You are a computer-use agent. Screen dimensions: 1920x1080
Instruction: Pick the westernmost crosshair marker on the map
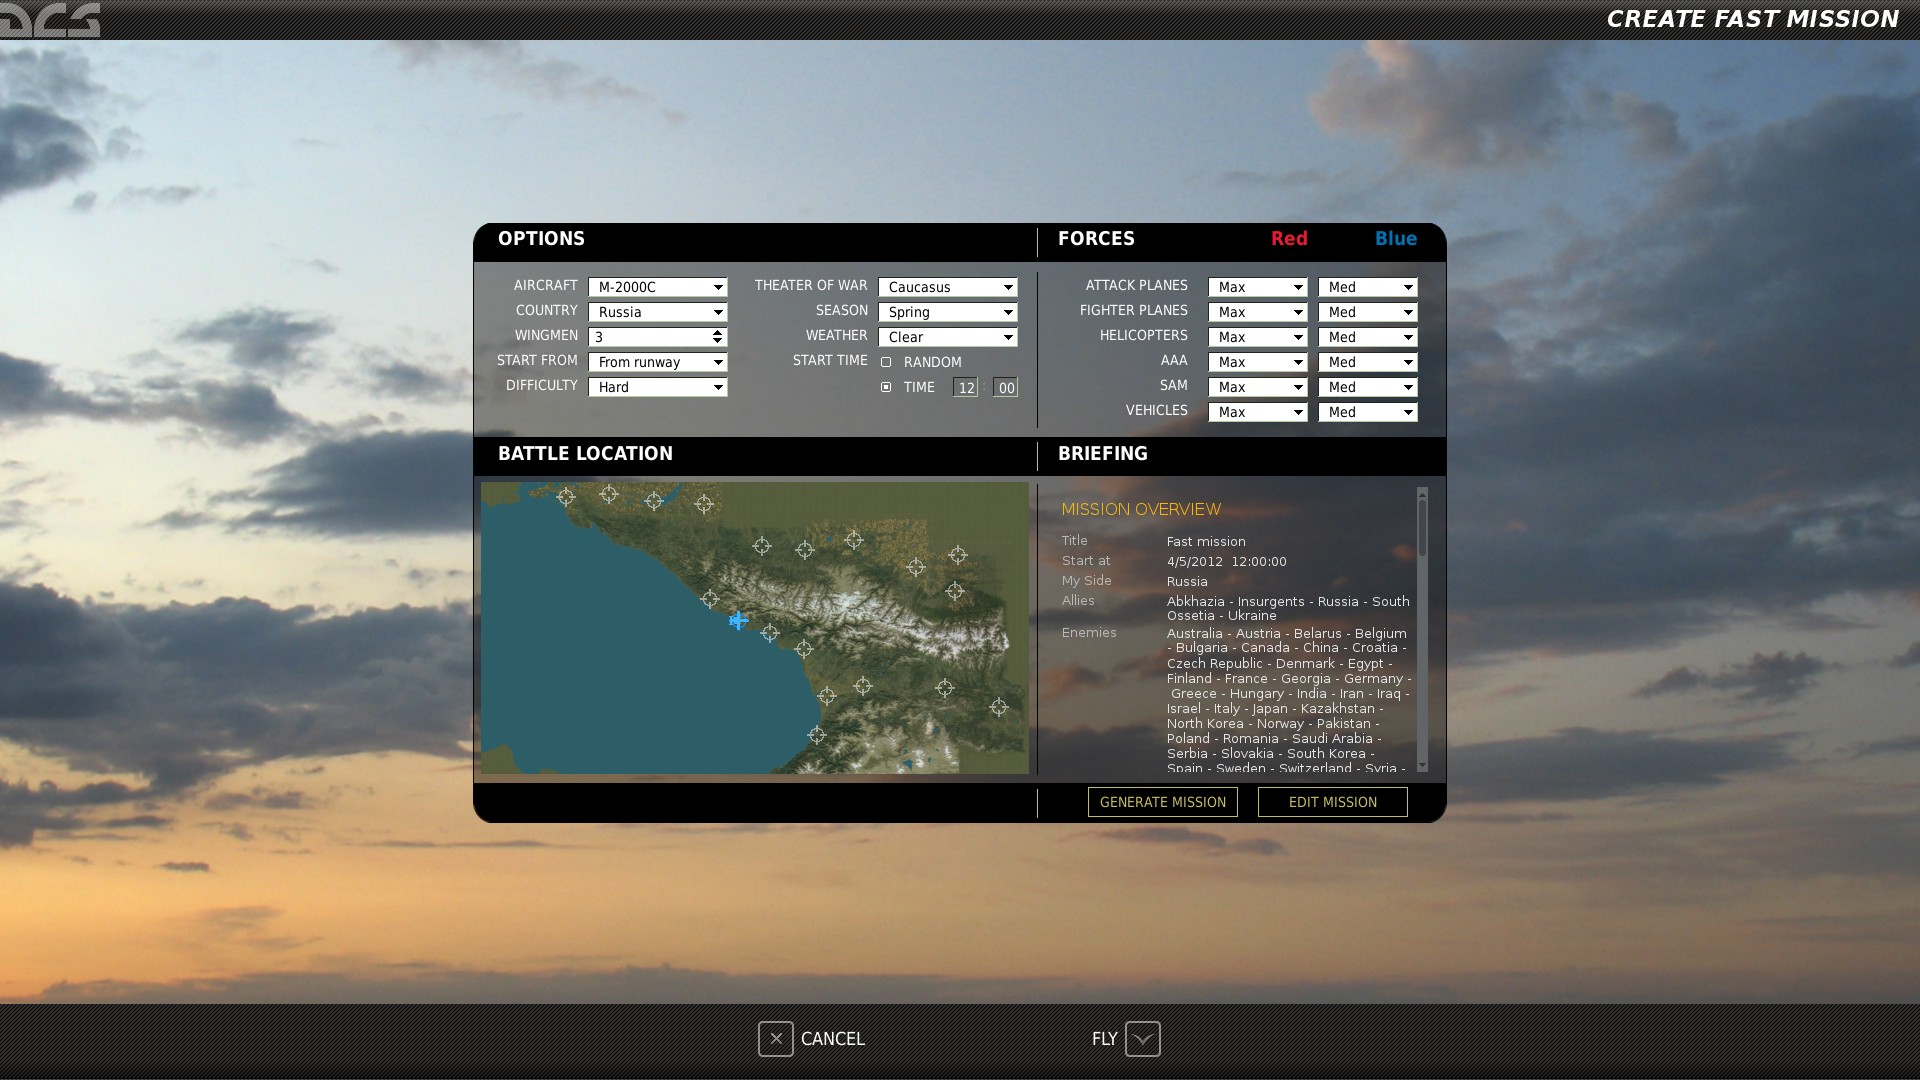[x=566, y=497]
